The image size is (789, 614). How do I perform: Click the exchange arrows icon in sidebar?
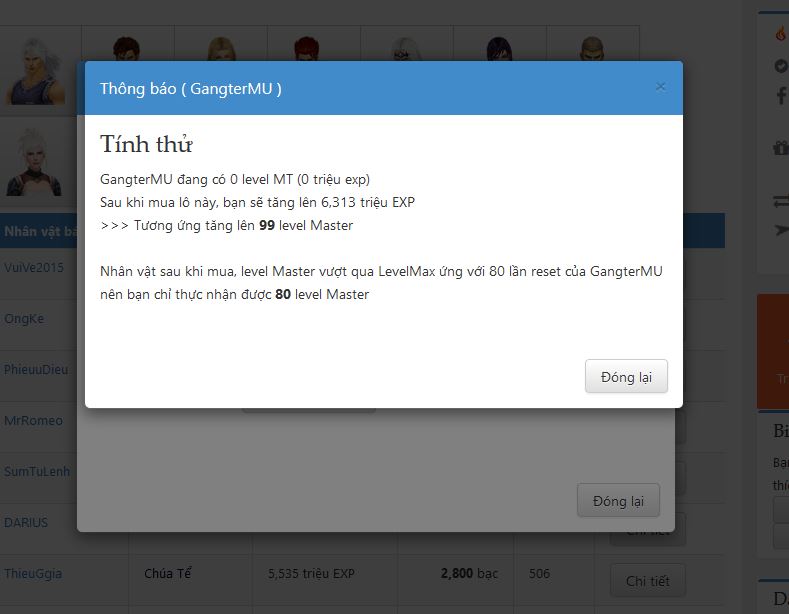point(781,201)
